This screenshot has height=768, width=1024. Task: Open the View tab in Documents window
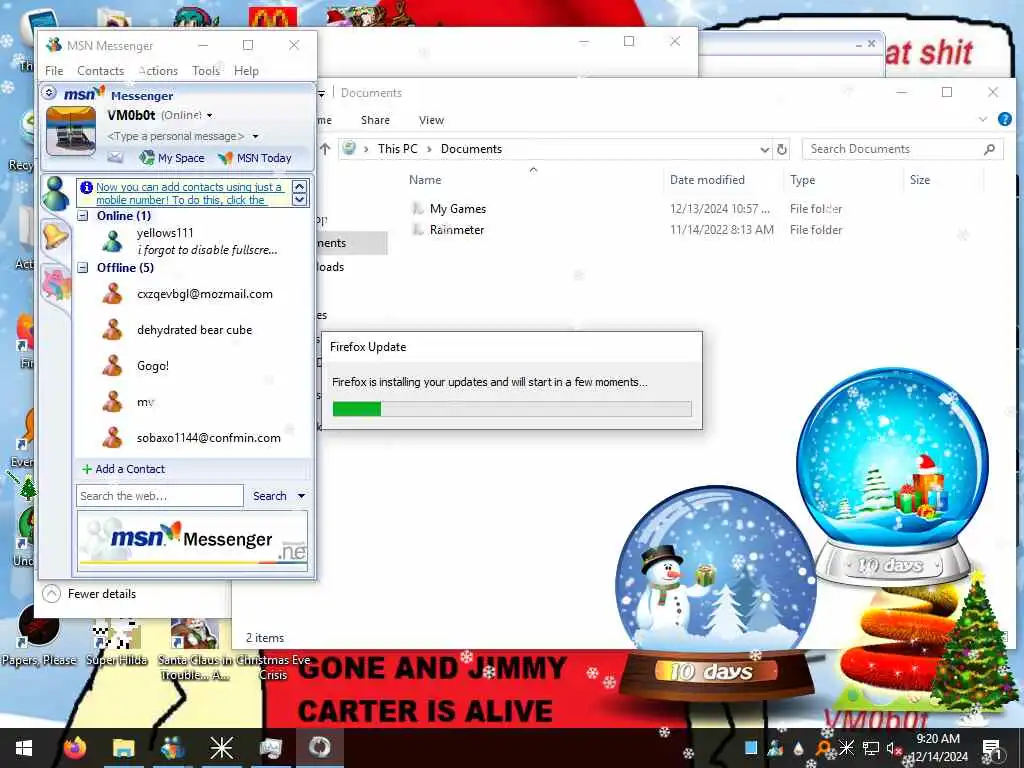(431, 120)
